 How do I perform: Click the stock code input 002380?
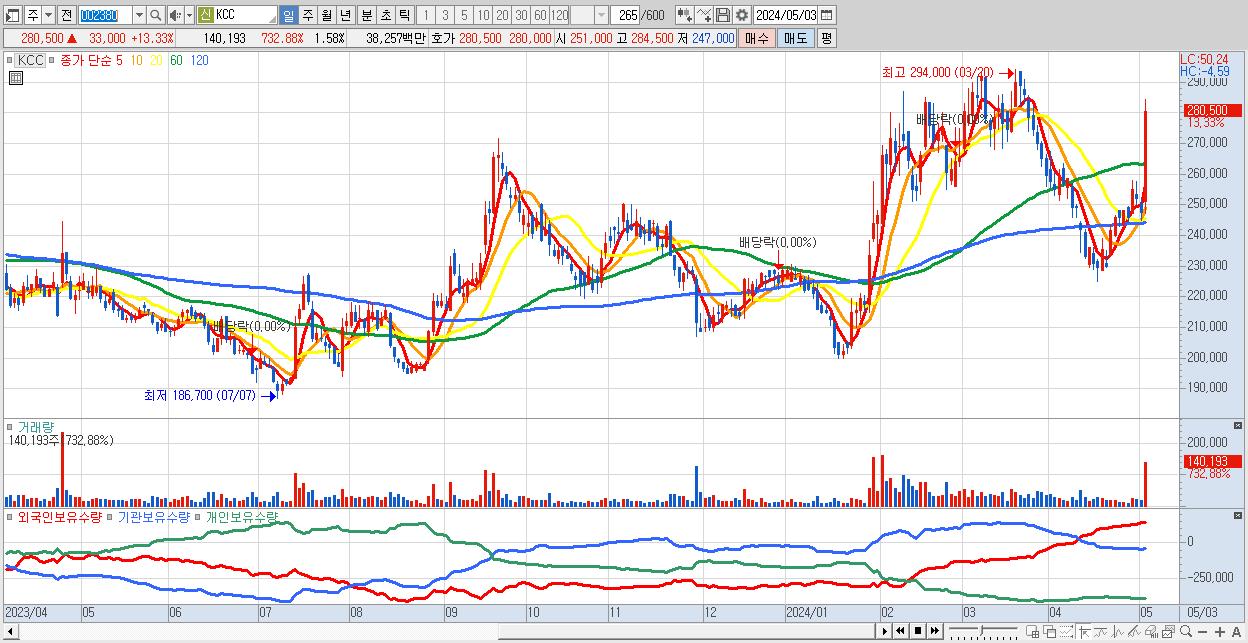(x=105, y=15)
